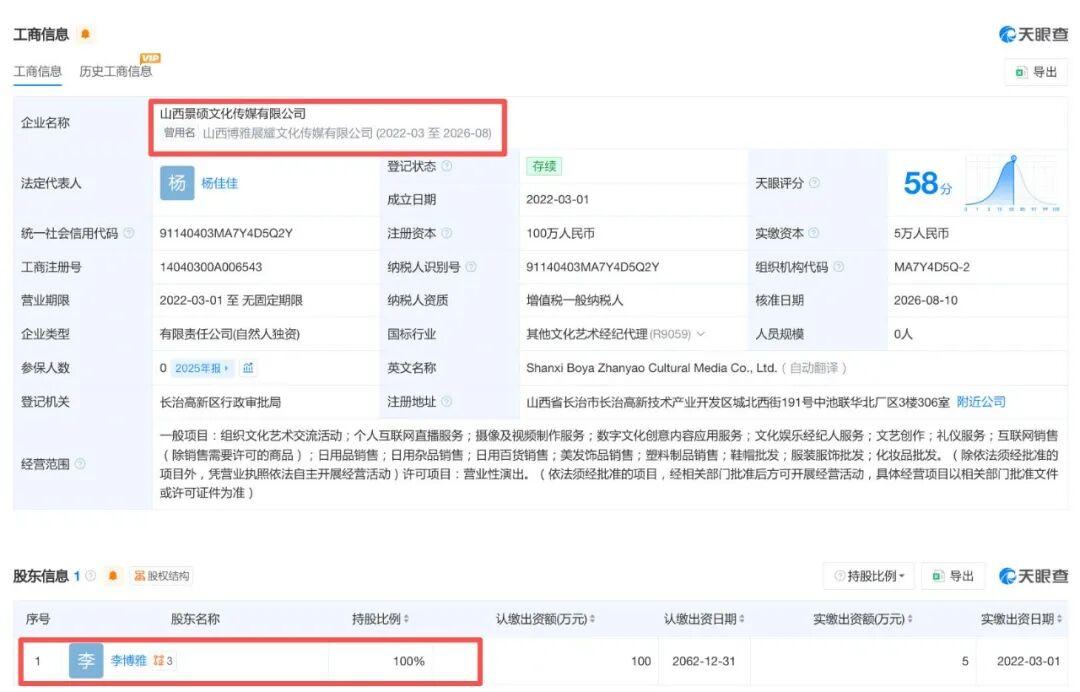Select the 工商信息 tab

(x=38, y=71)
